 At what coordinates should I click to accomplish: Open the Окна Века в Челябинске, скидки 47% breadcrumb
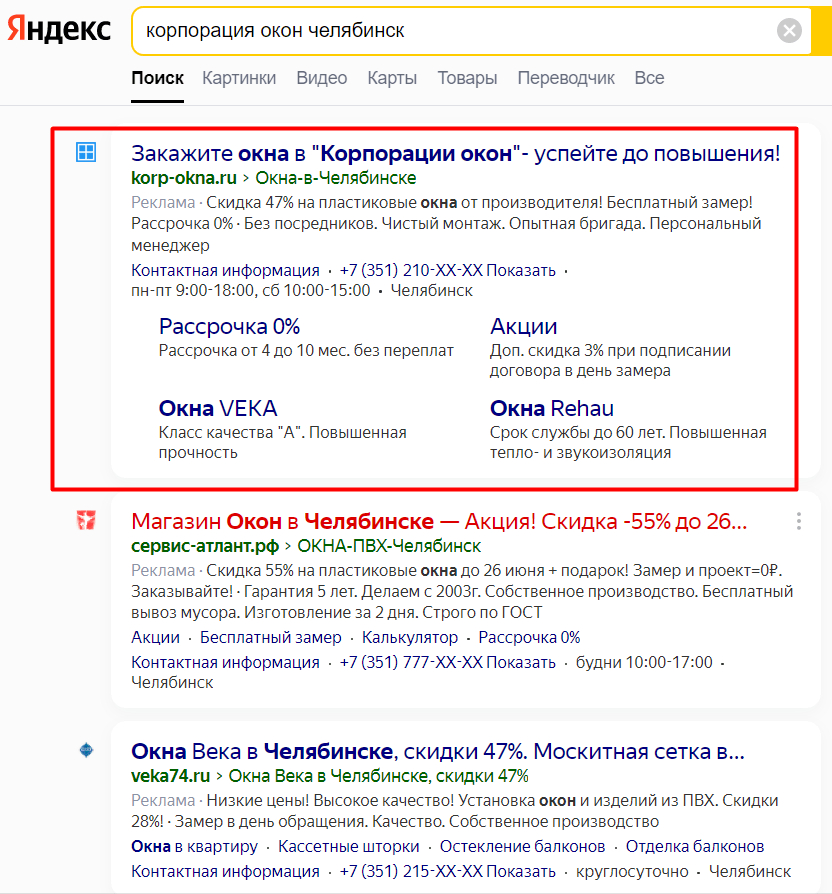click(379, 776)
